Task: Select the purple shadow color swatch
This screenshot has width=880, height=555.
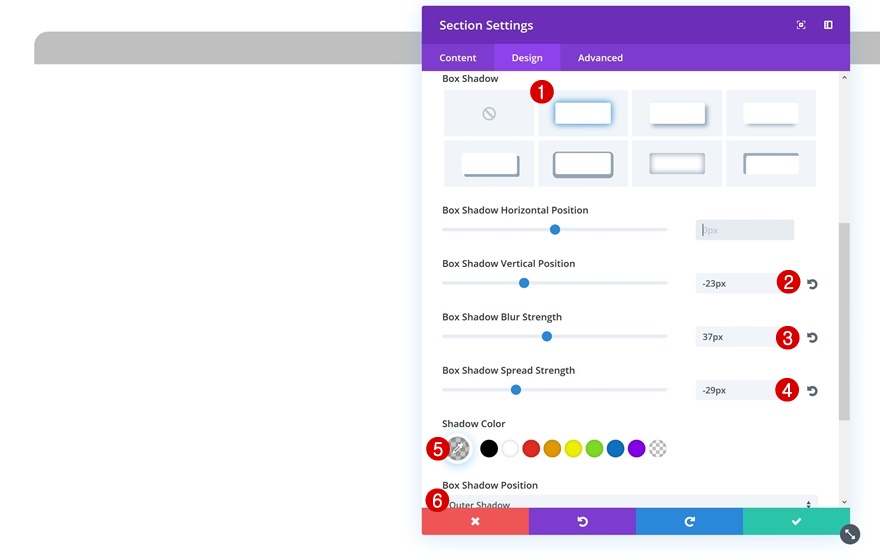Action: 636,448
